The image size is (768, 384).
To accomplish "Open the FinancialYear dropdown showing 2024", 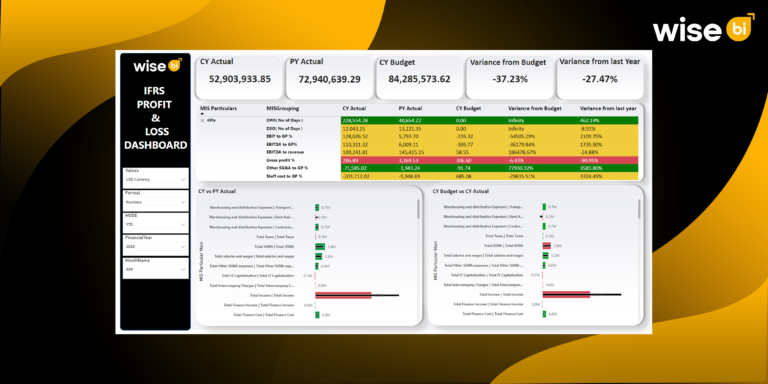I will point(155,247).
